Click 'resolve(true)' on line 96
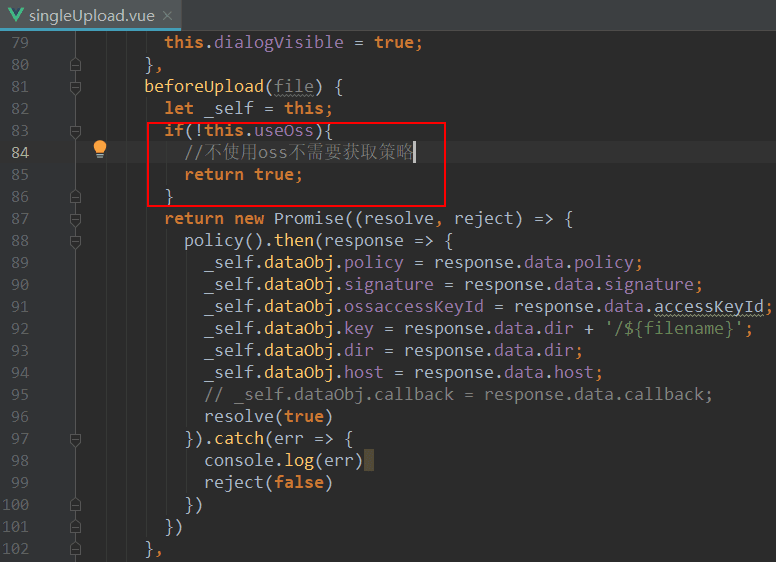 pos(268,417)
